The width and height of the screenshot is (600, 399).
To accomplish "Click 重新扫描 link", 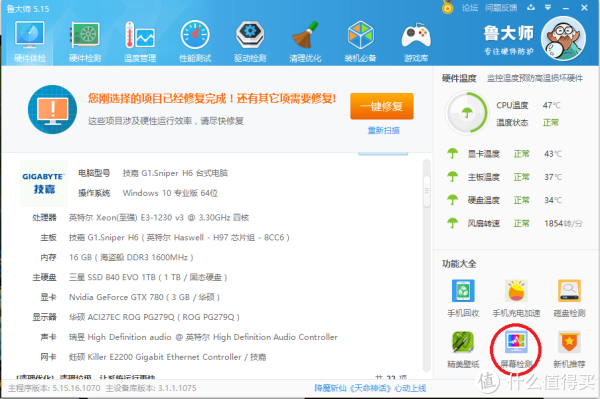I will tap(383, 130).
